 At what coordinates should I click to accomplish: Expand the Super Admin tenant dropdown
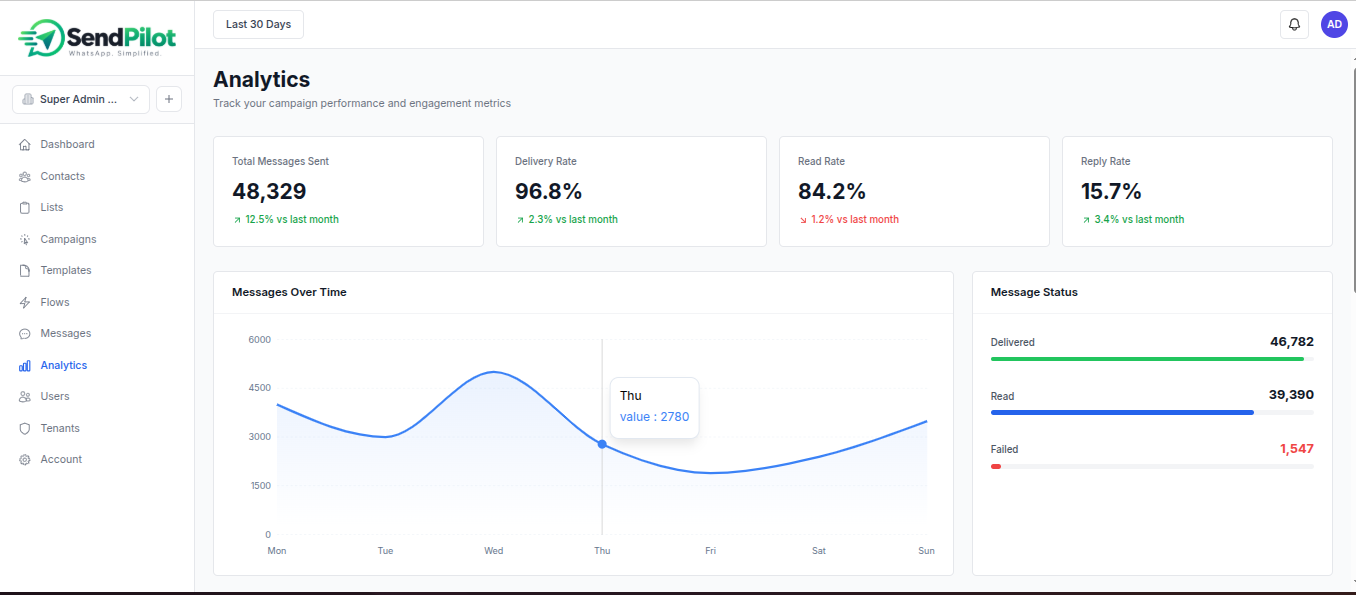pyautogui.click(x=81, y=99)
